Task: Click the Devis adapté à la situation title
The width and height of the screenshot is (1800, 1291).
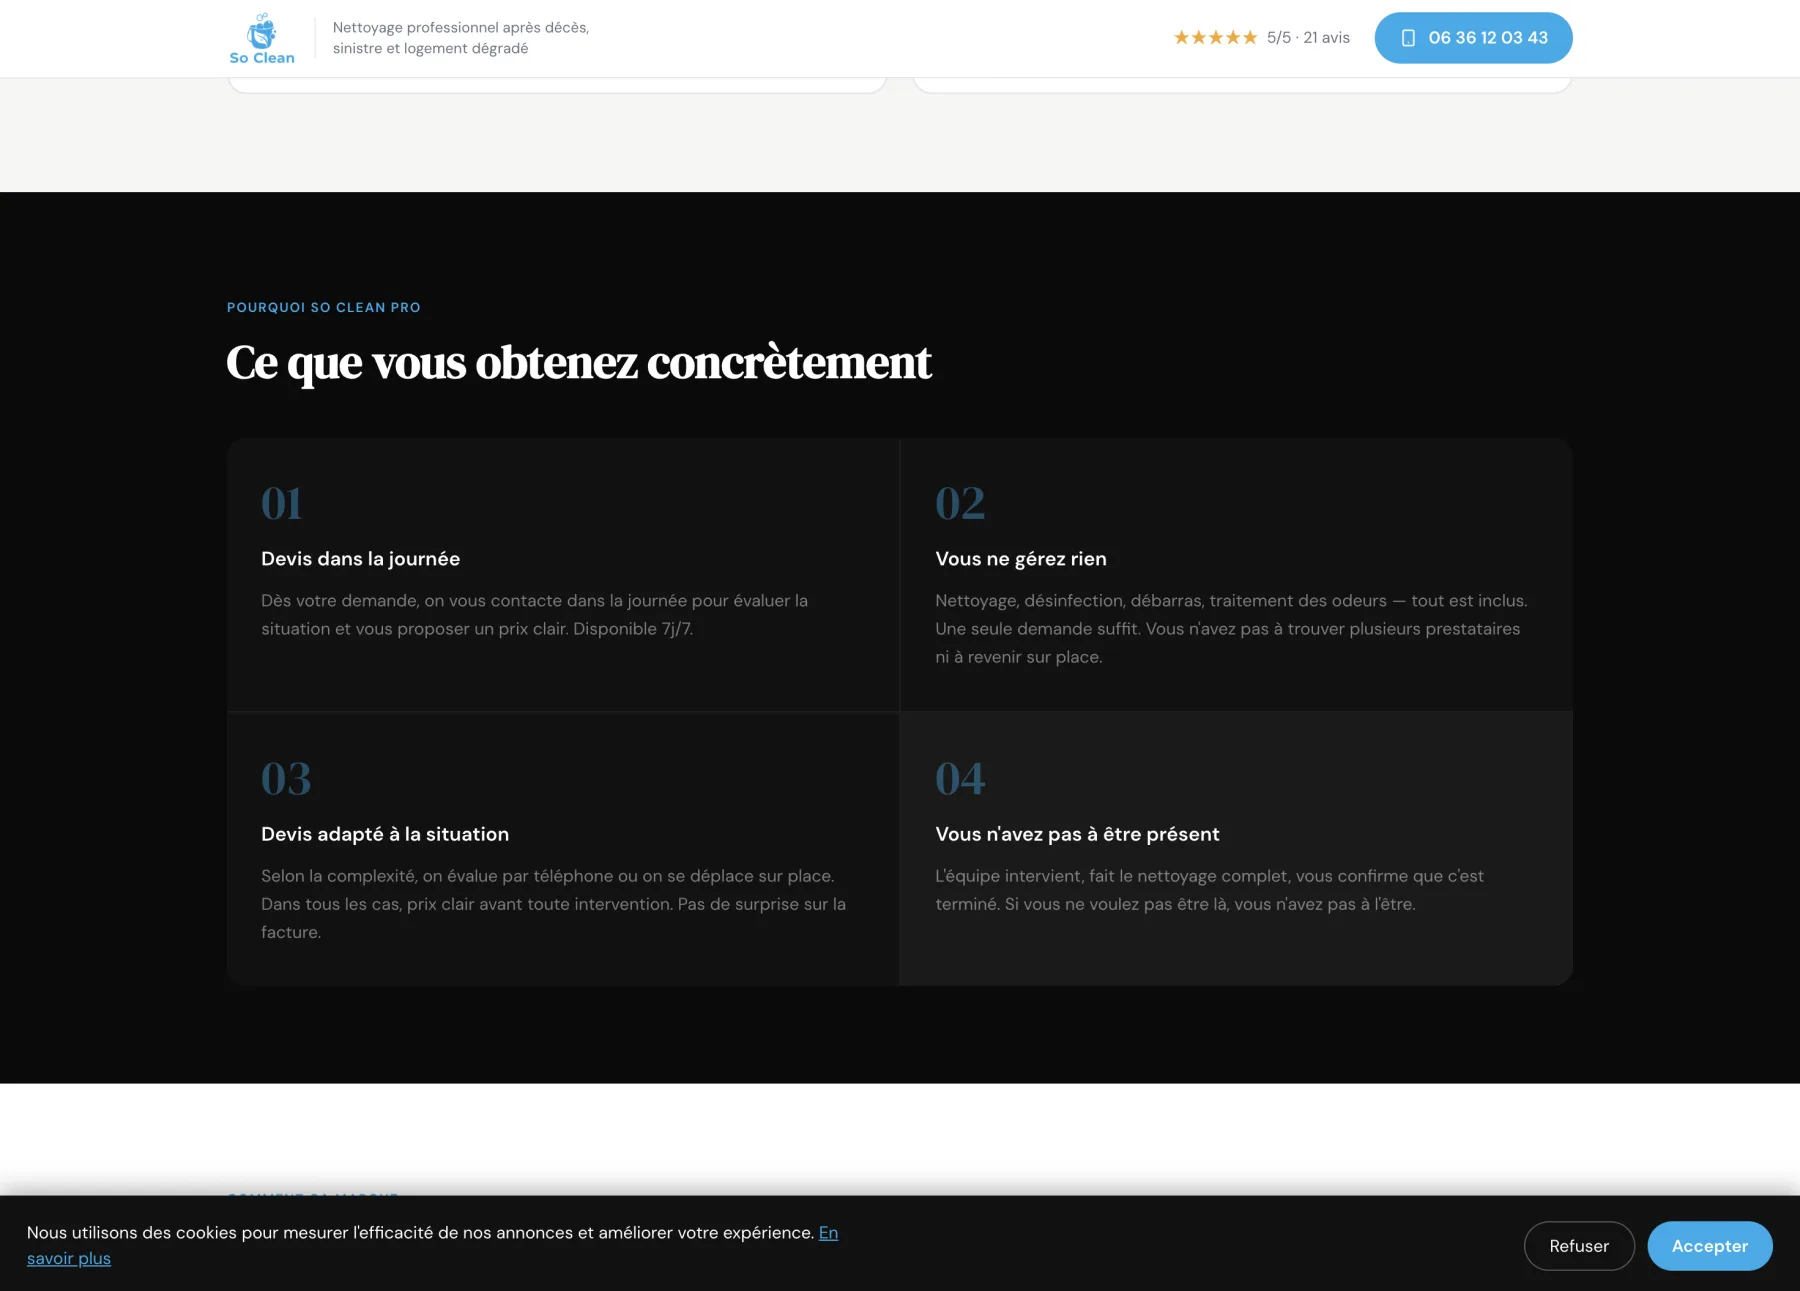Action: click(385, 834)
